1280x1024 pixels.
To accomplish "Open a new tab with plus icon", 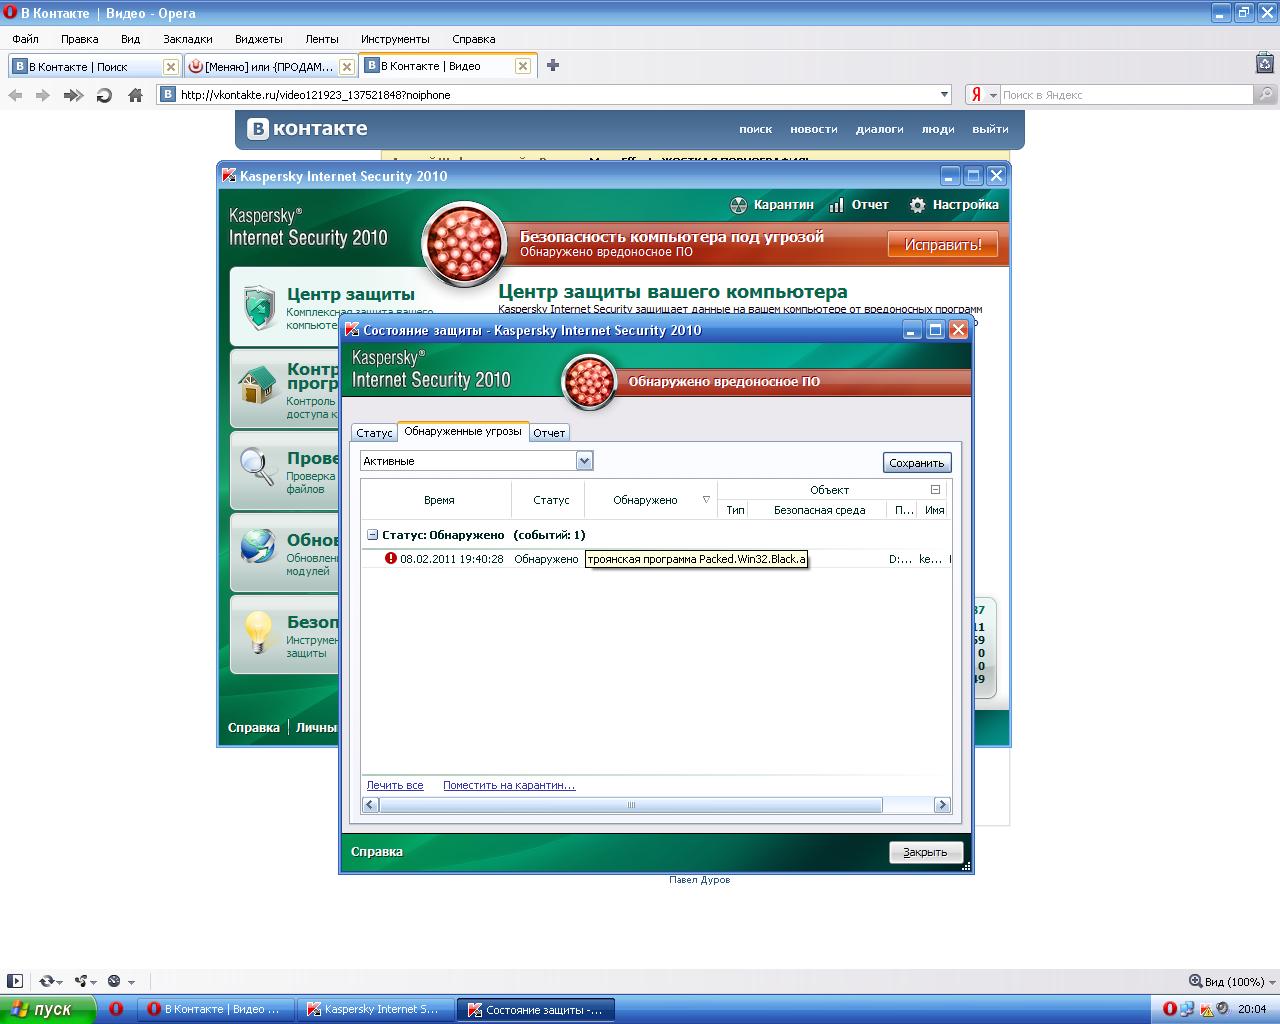I will click(553, 66).
